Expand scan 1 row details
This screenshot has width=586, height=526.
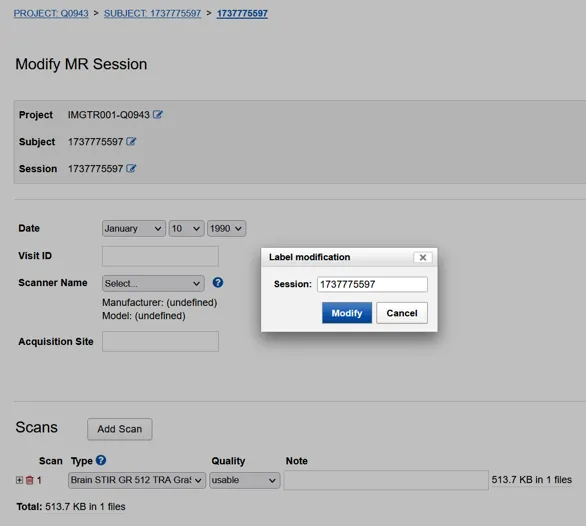click(x=19, y=480)
